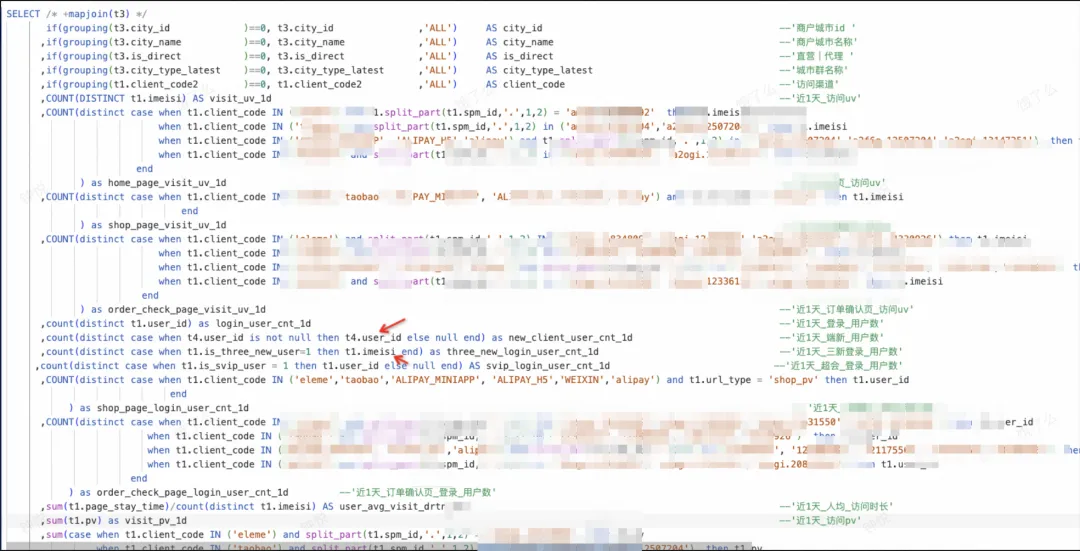
Task: Click the shop_page_login_user_cnt_1d alias
Action: [x=173, y=408]
